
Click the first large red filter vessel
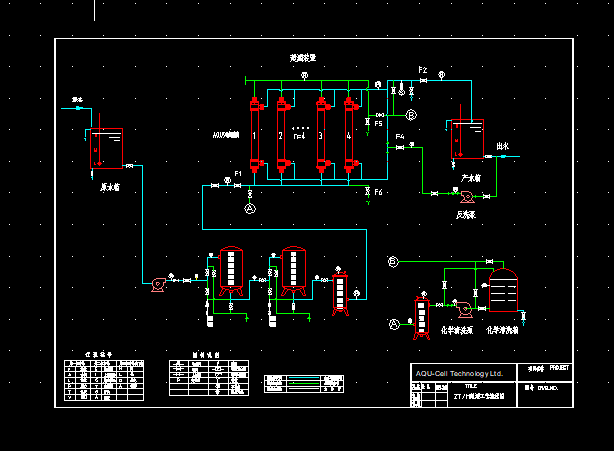click(231, 271)
